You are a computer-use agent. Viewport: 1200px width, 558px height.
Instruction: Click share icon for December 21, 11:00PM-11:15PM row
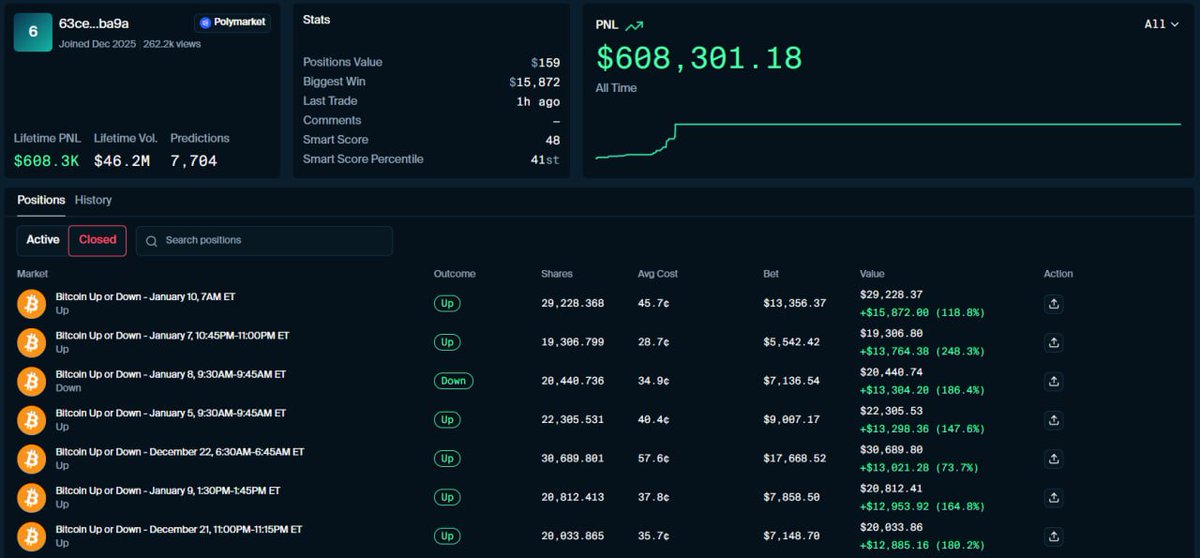(1053, 536)
